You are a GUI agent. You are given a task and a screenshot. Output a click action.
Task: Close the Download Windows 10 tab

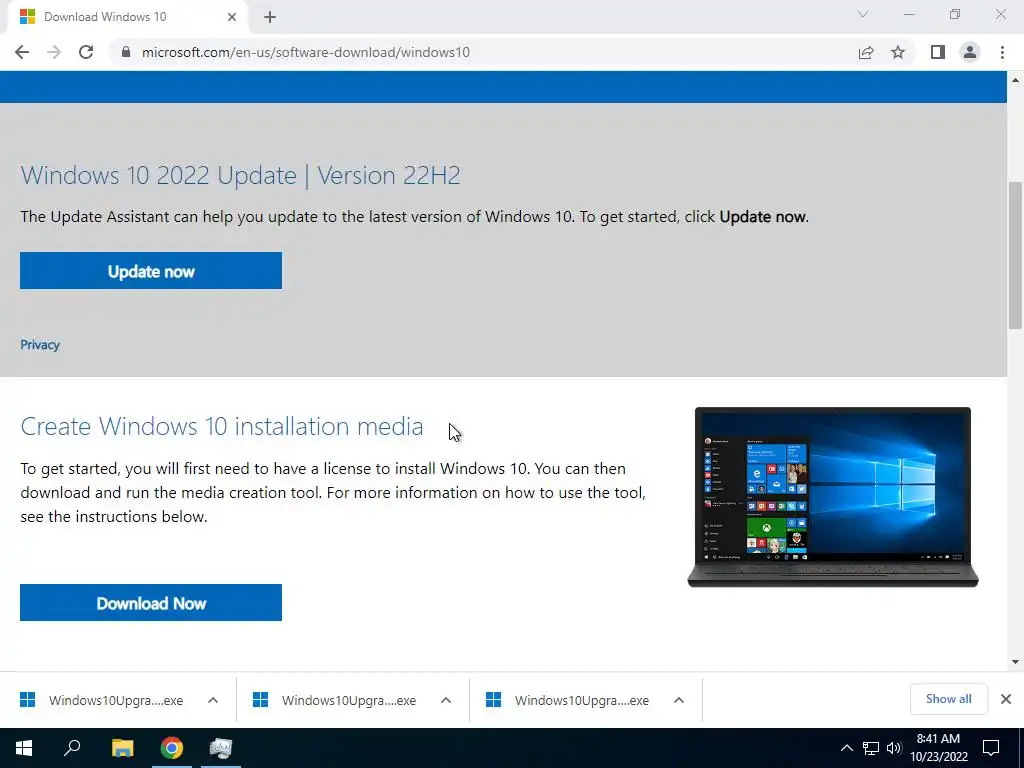pos(232,17)
